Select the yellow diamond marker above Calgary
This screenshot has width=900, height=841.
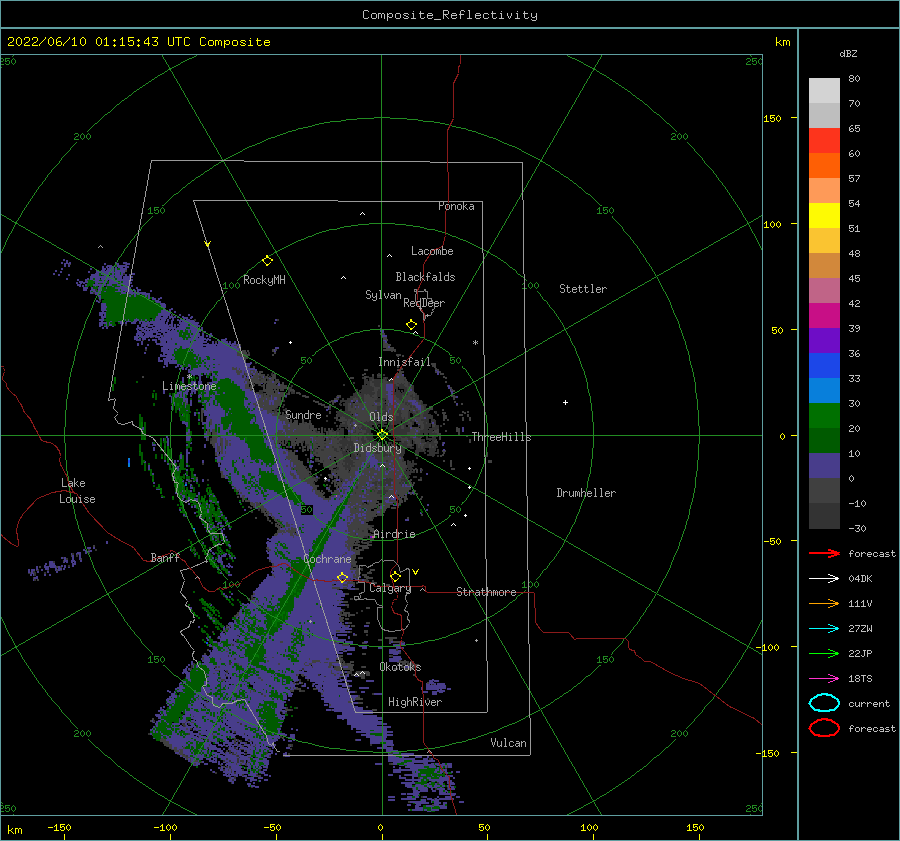click(x=395, y=576)
